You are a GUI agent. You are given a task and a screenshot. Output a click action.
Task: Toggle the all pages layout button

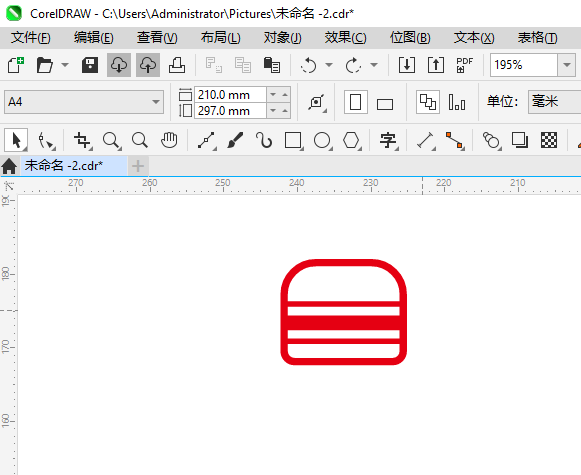[428, 102]
